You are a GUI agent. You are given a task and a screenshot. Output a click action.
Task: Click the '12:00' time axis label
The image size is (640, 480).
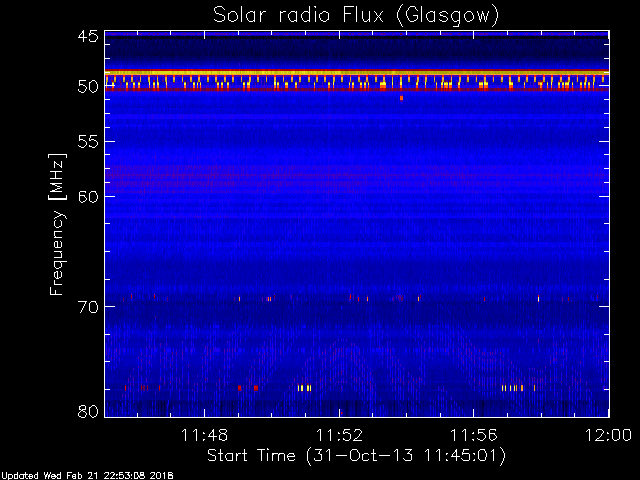tap(609, 435)
